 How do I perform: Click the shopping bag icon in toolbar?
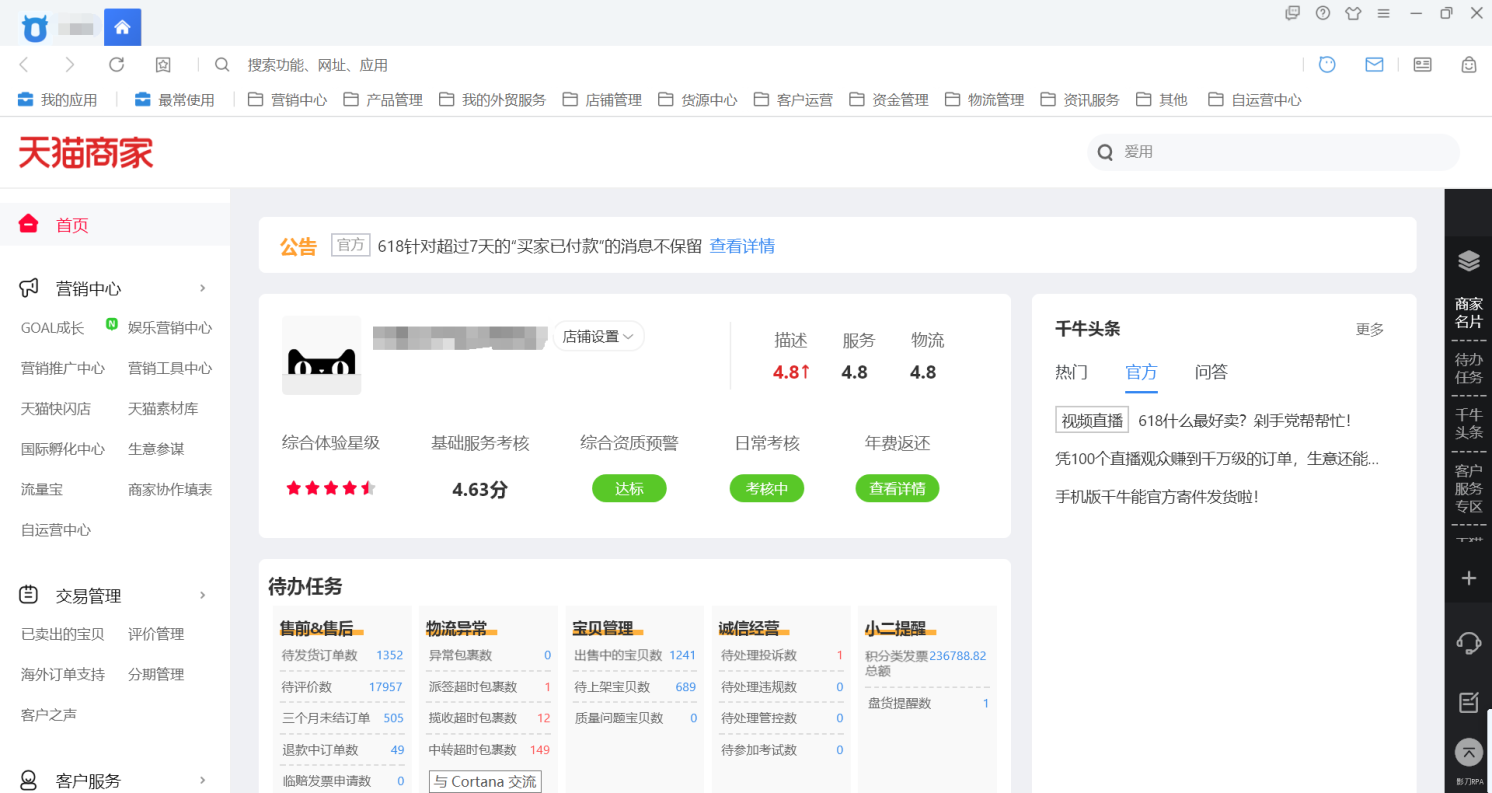[1468, 65]
